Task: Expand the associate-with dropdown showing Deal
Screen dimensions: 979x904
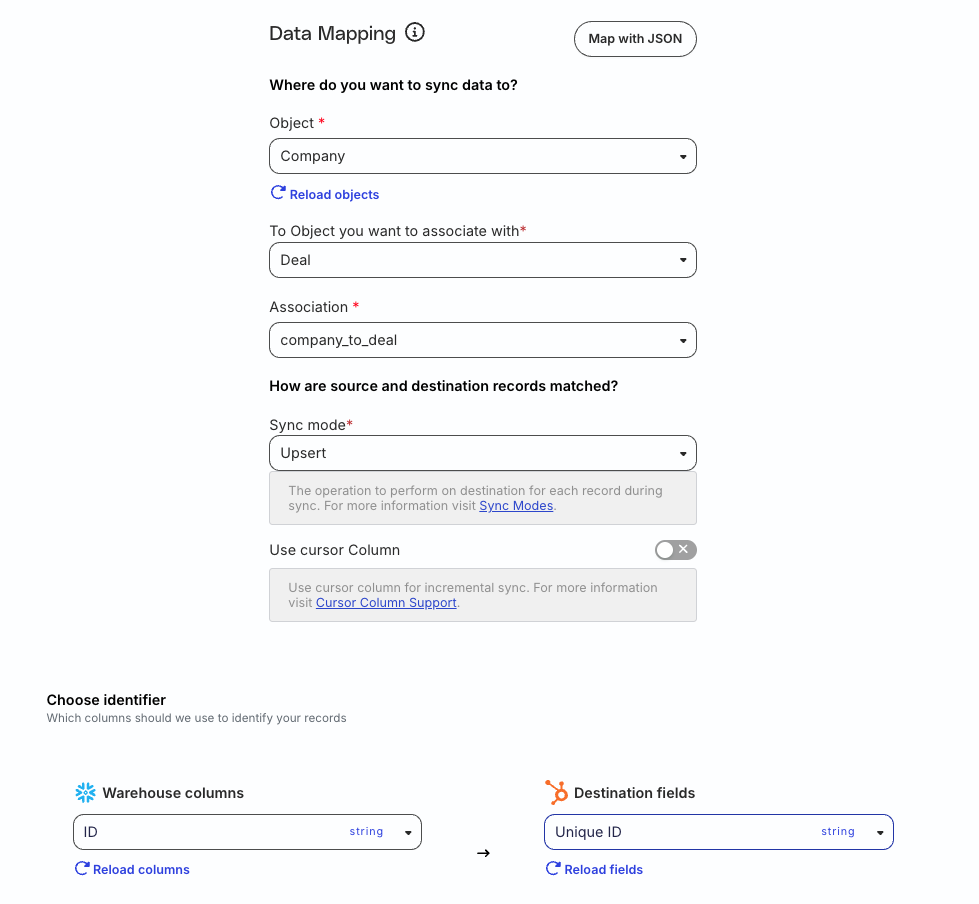Action: click(483, 260)
